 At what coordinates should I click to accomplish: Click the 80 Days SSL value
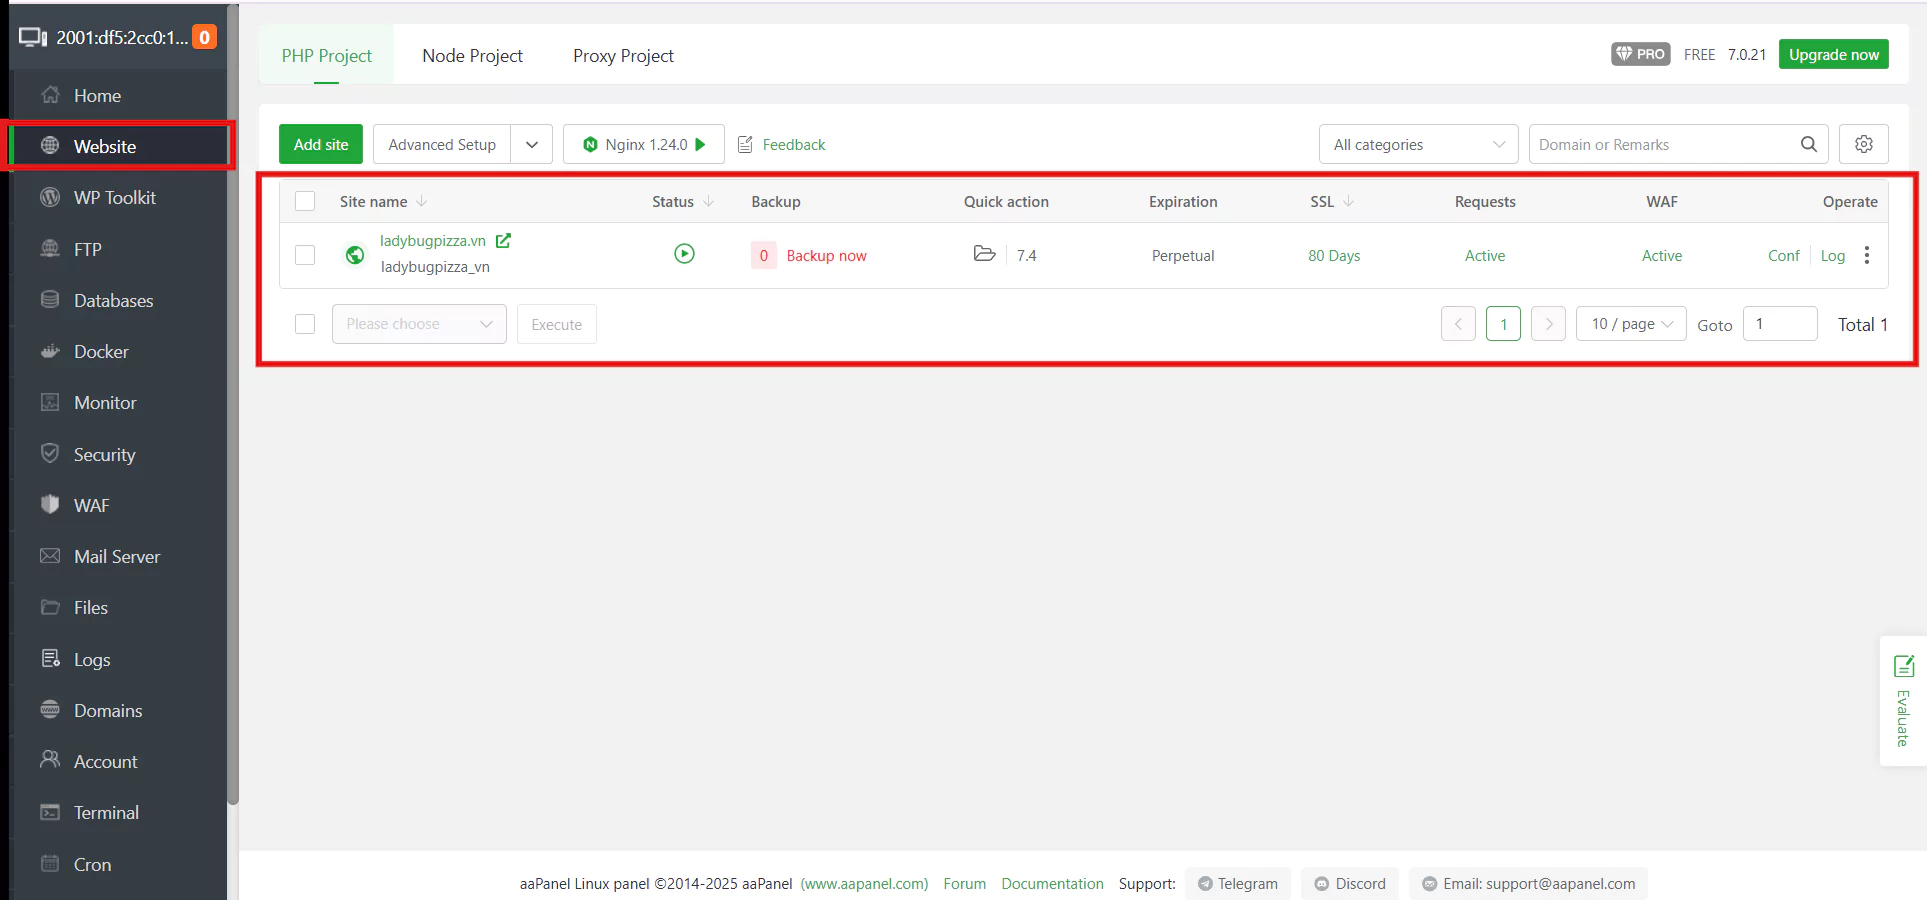tap(1334, 256)
